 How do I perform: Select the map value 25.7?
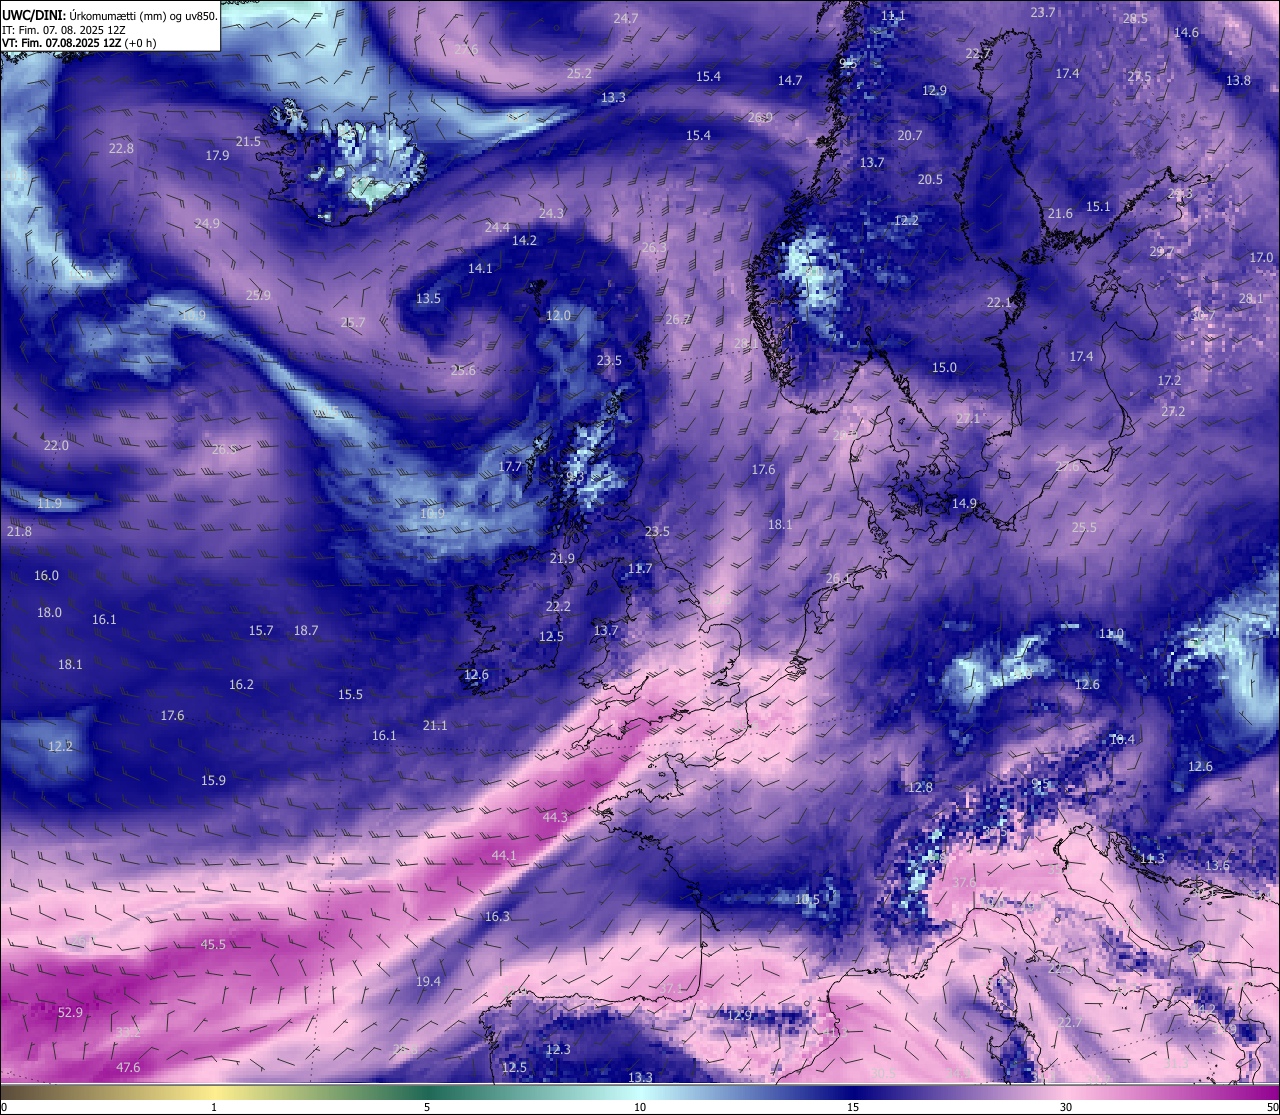pyautogui.click(x=353, y=322)
